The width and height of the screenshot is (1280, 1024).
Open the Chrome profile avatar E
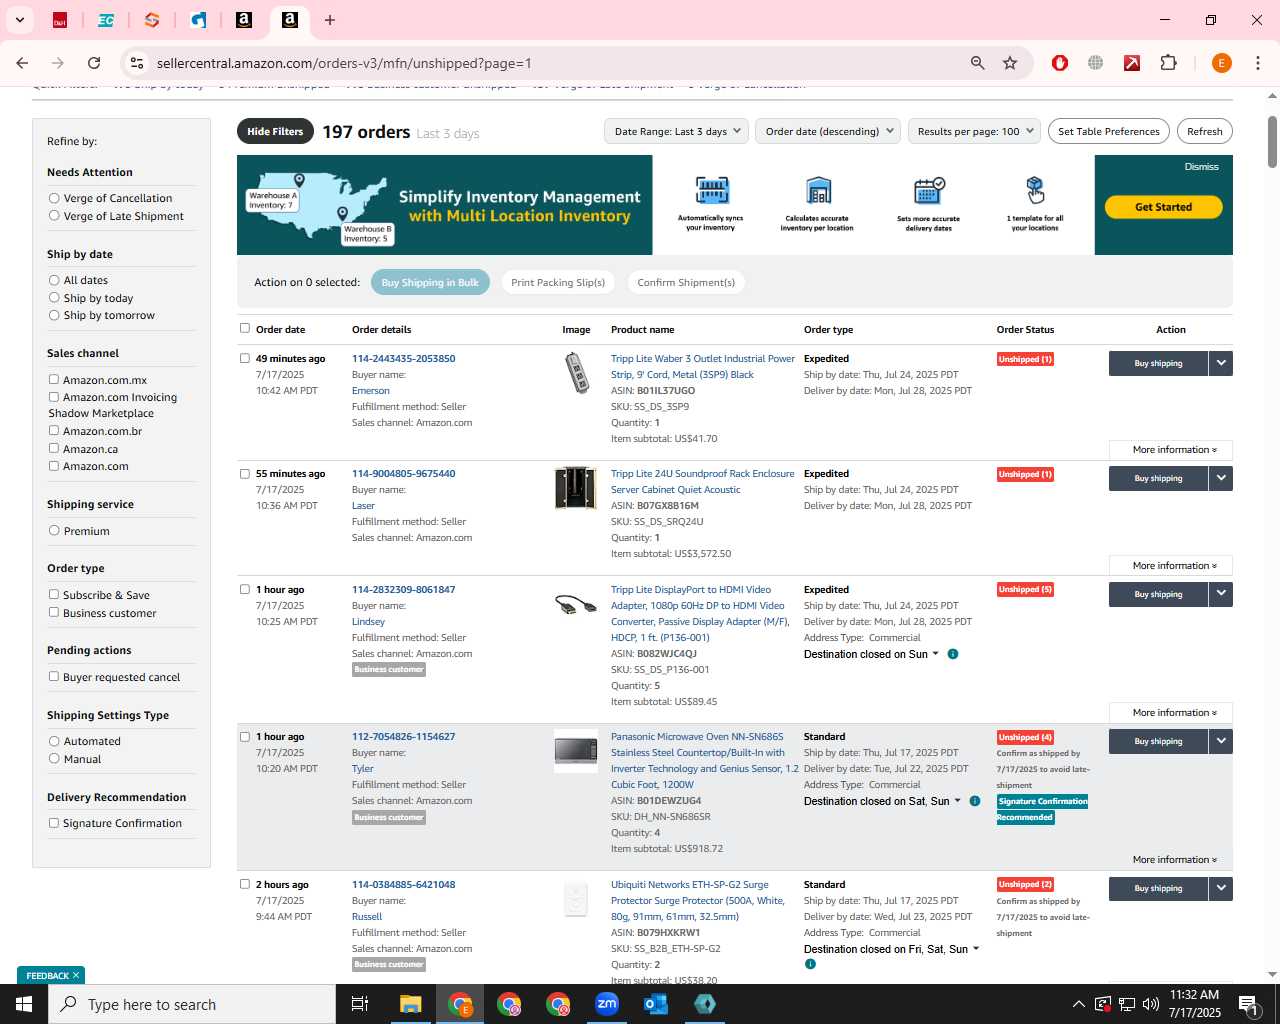[1221, 63]
